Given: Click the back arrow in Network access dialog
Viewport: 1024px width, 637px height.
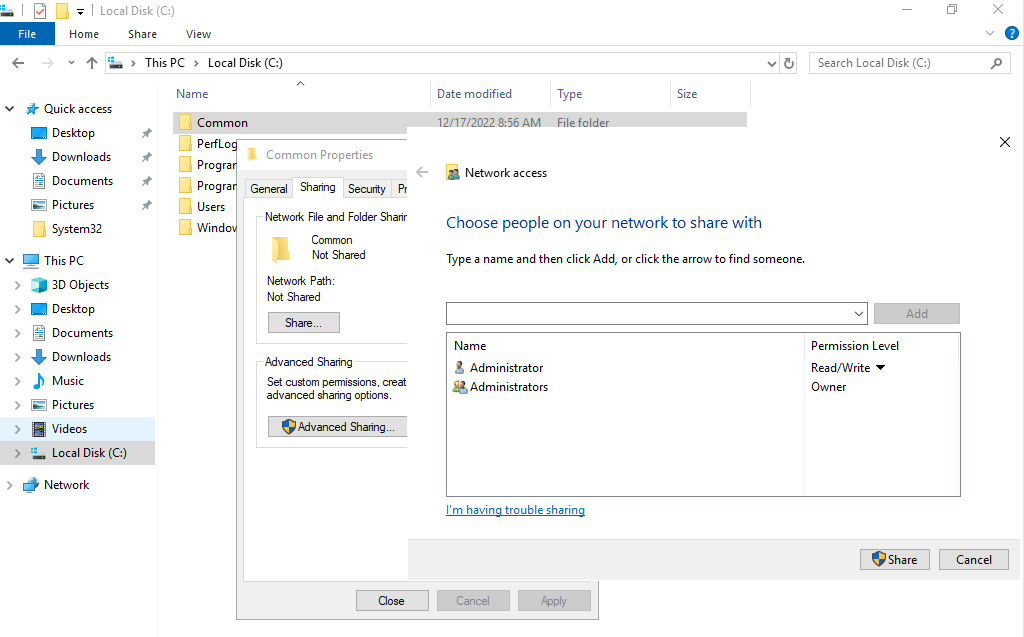Looking at the screenshot, I should [423, 172].
